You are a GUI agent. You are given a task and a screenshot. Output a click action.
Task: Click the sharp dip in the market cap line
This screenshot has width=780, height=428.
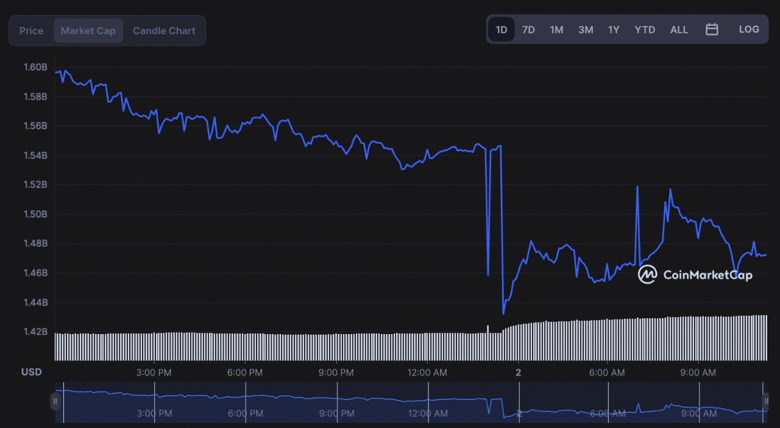coord(503,312)
